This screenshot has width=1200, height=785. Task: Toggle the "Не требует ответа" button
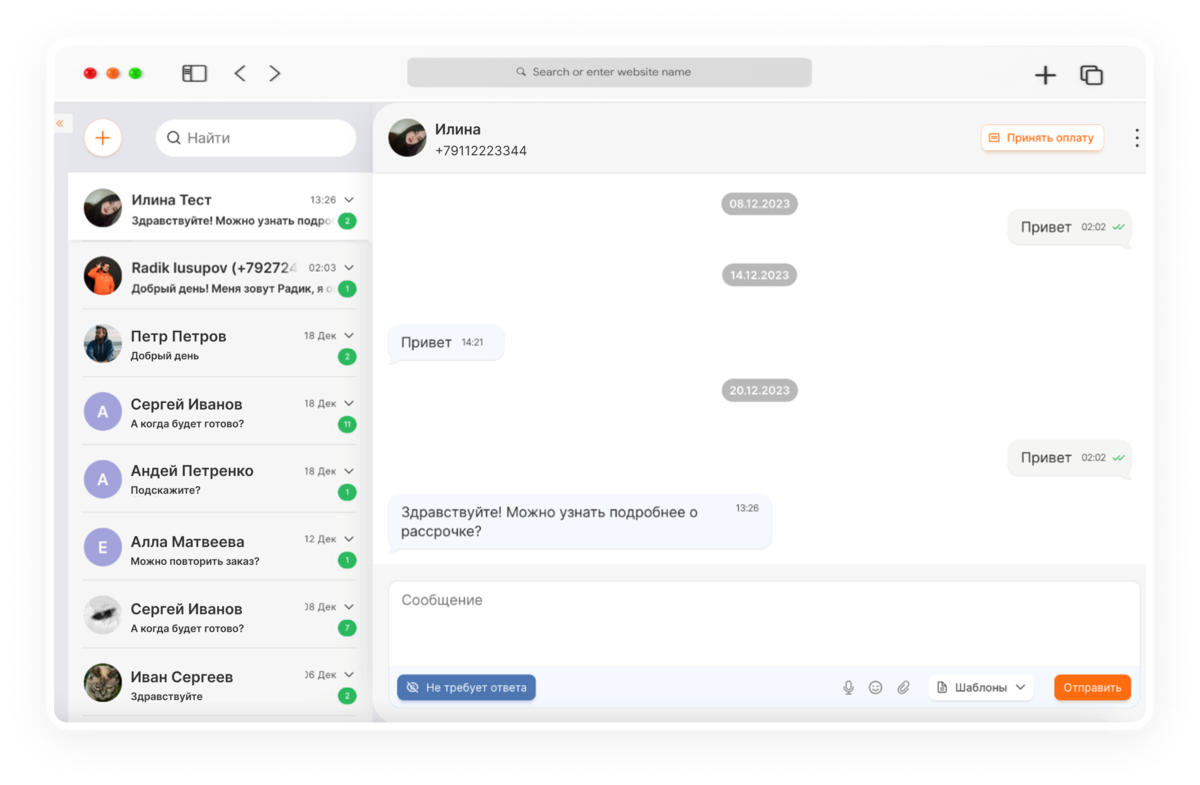pos(466,687)
